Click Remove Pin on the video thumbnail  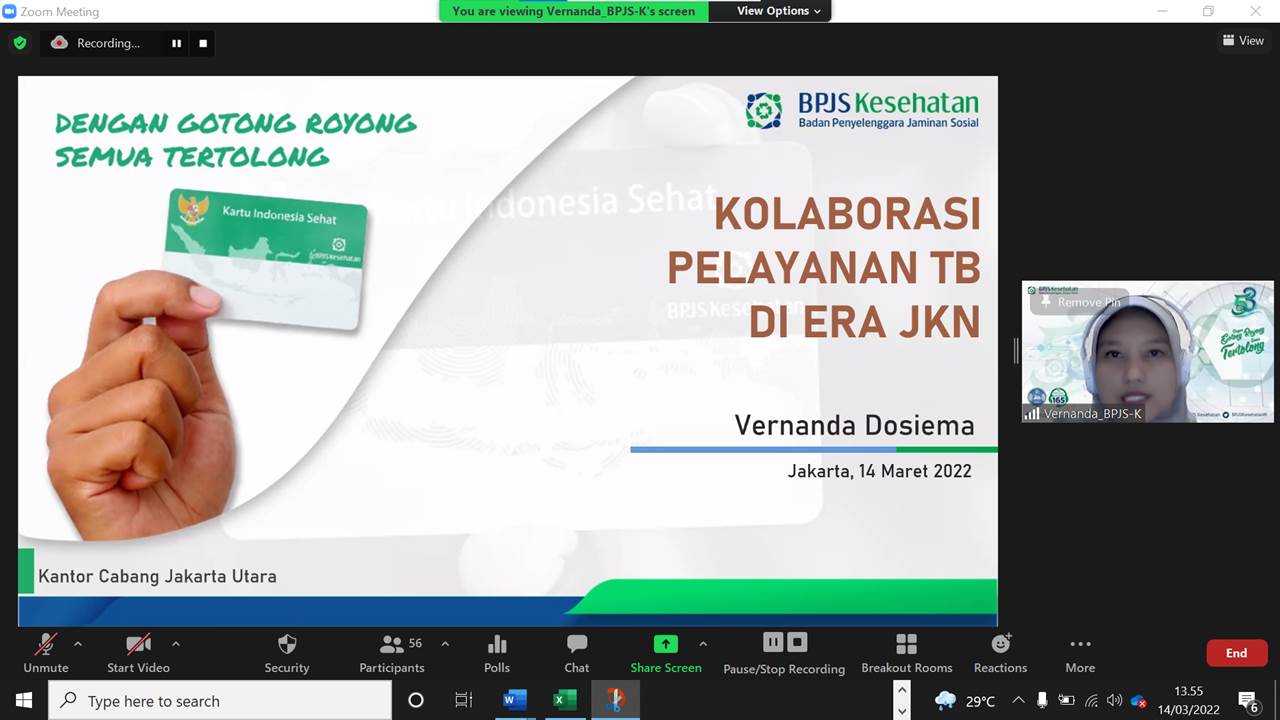click(x=1081, y=302)
